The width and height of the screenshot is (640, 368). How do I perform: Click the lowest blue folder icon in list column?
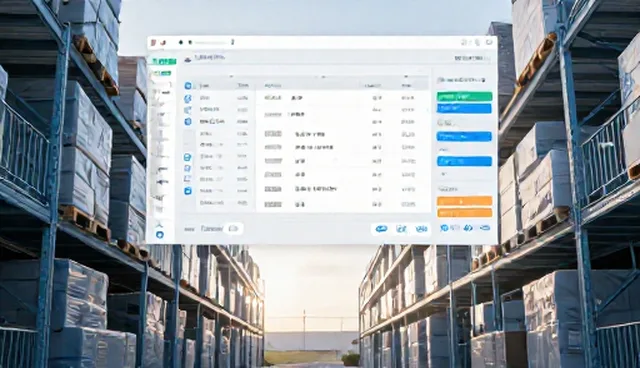[188, 191]
